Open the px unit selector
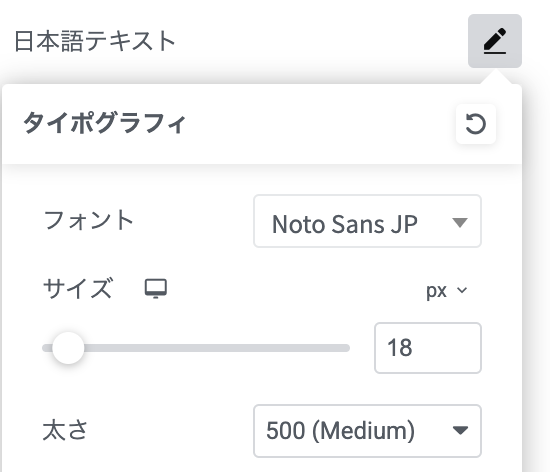550x472 pixels. [x=447, y=290]
